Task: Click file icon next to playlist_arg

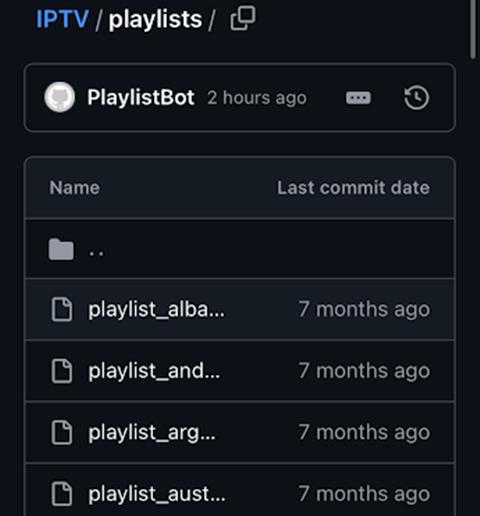Action: 62,432
